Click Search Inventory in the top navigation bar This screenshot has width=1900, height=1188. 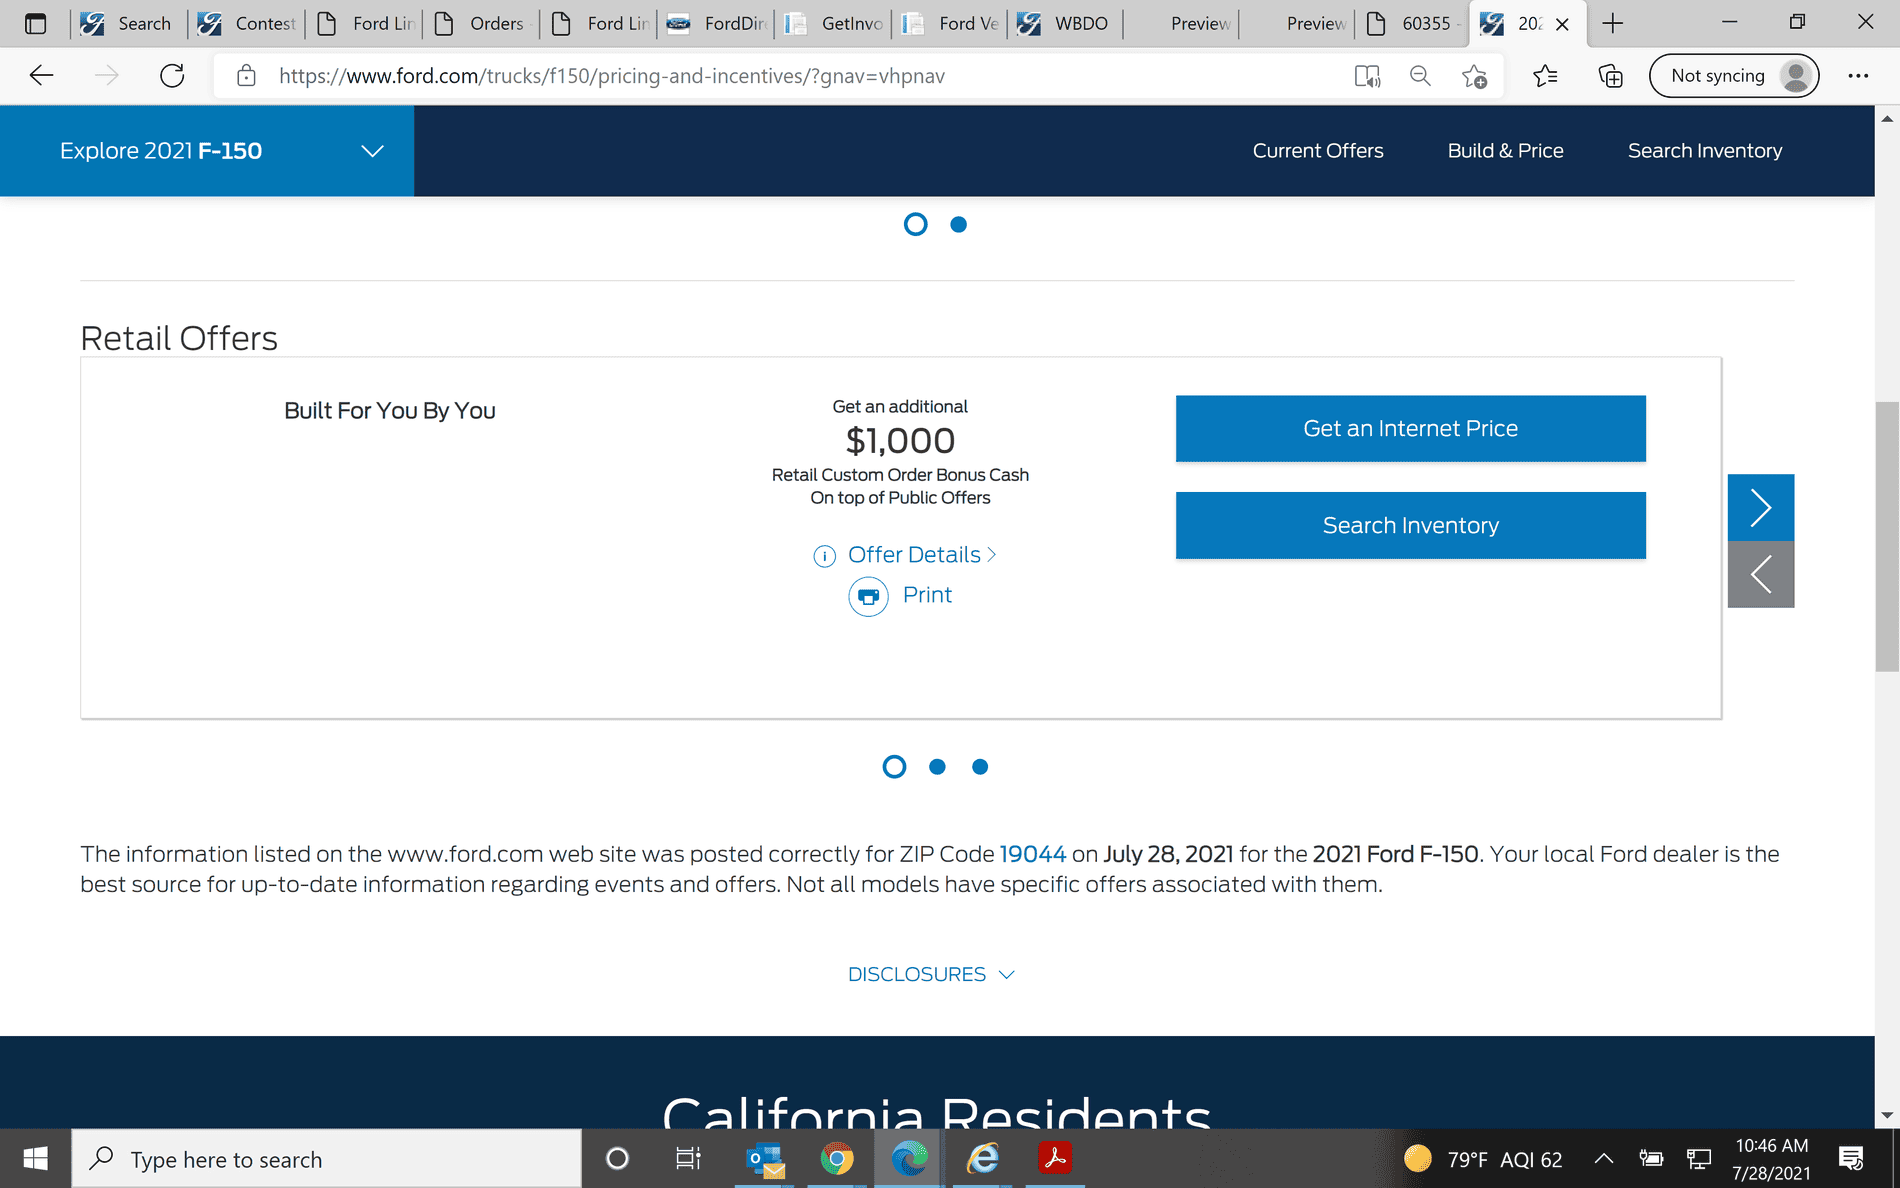point(1705,151)
